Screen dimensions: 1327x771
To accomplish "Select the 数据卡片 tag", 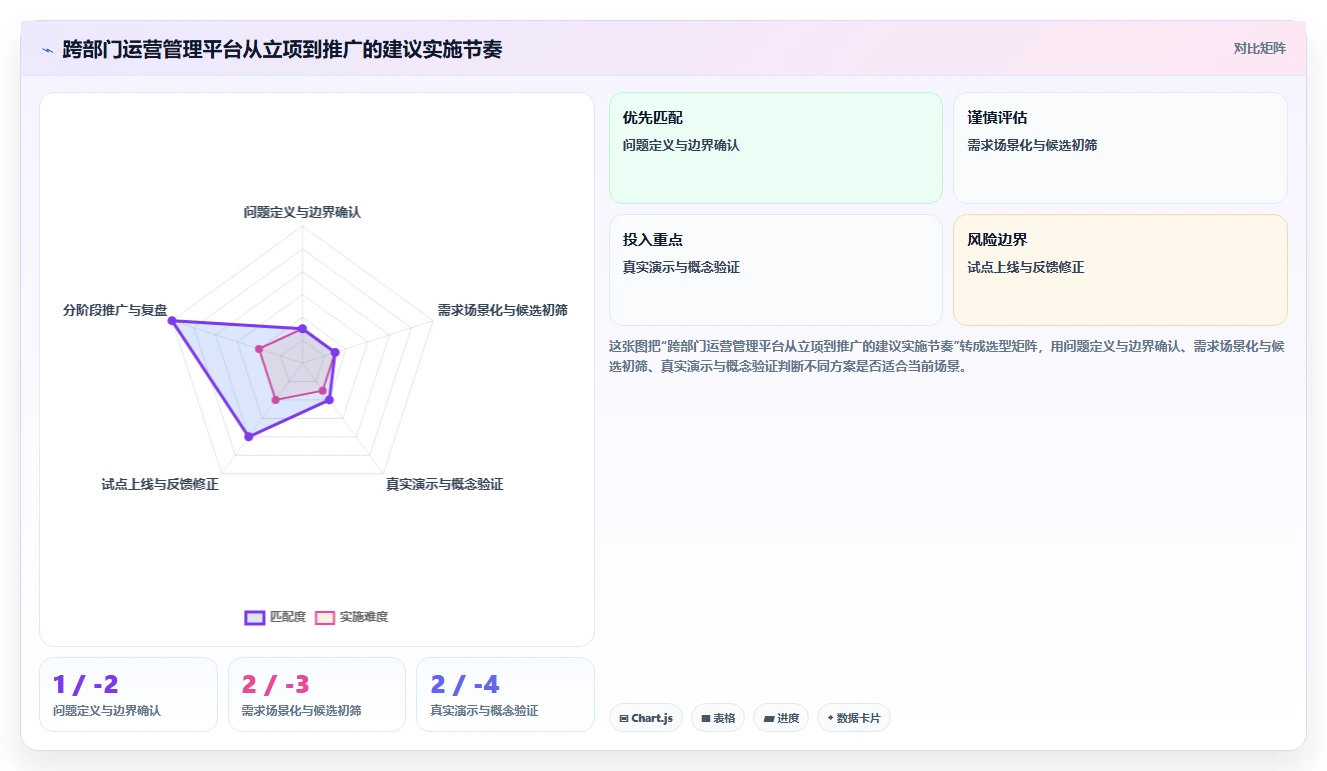I will (x=854, y=718).
